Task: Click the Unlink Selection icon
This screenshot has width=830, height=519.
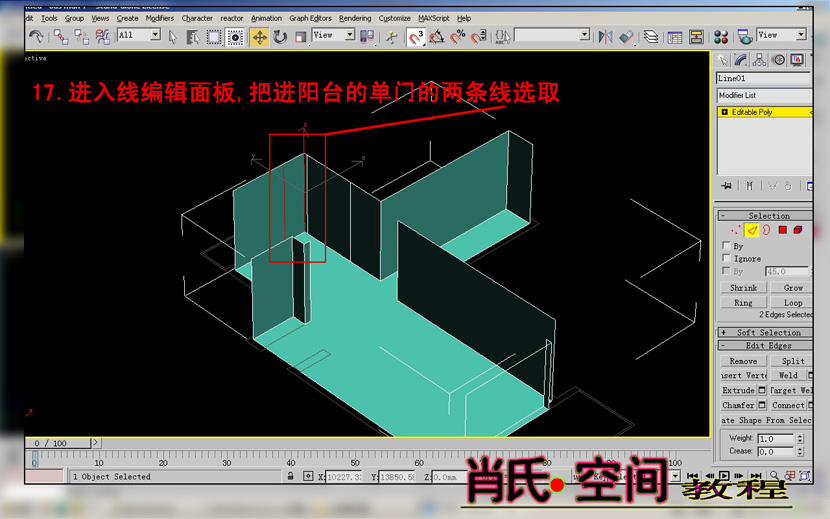Action: [82, 37]
